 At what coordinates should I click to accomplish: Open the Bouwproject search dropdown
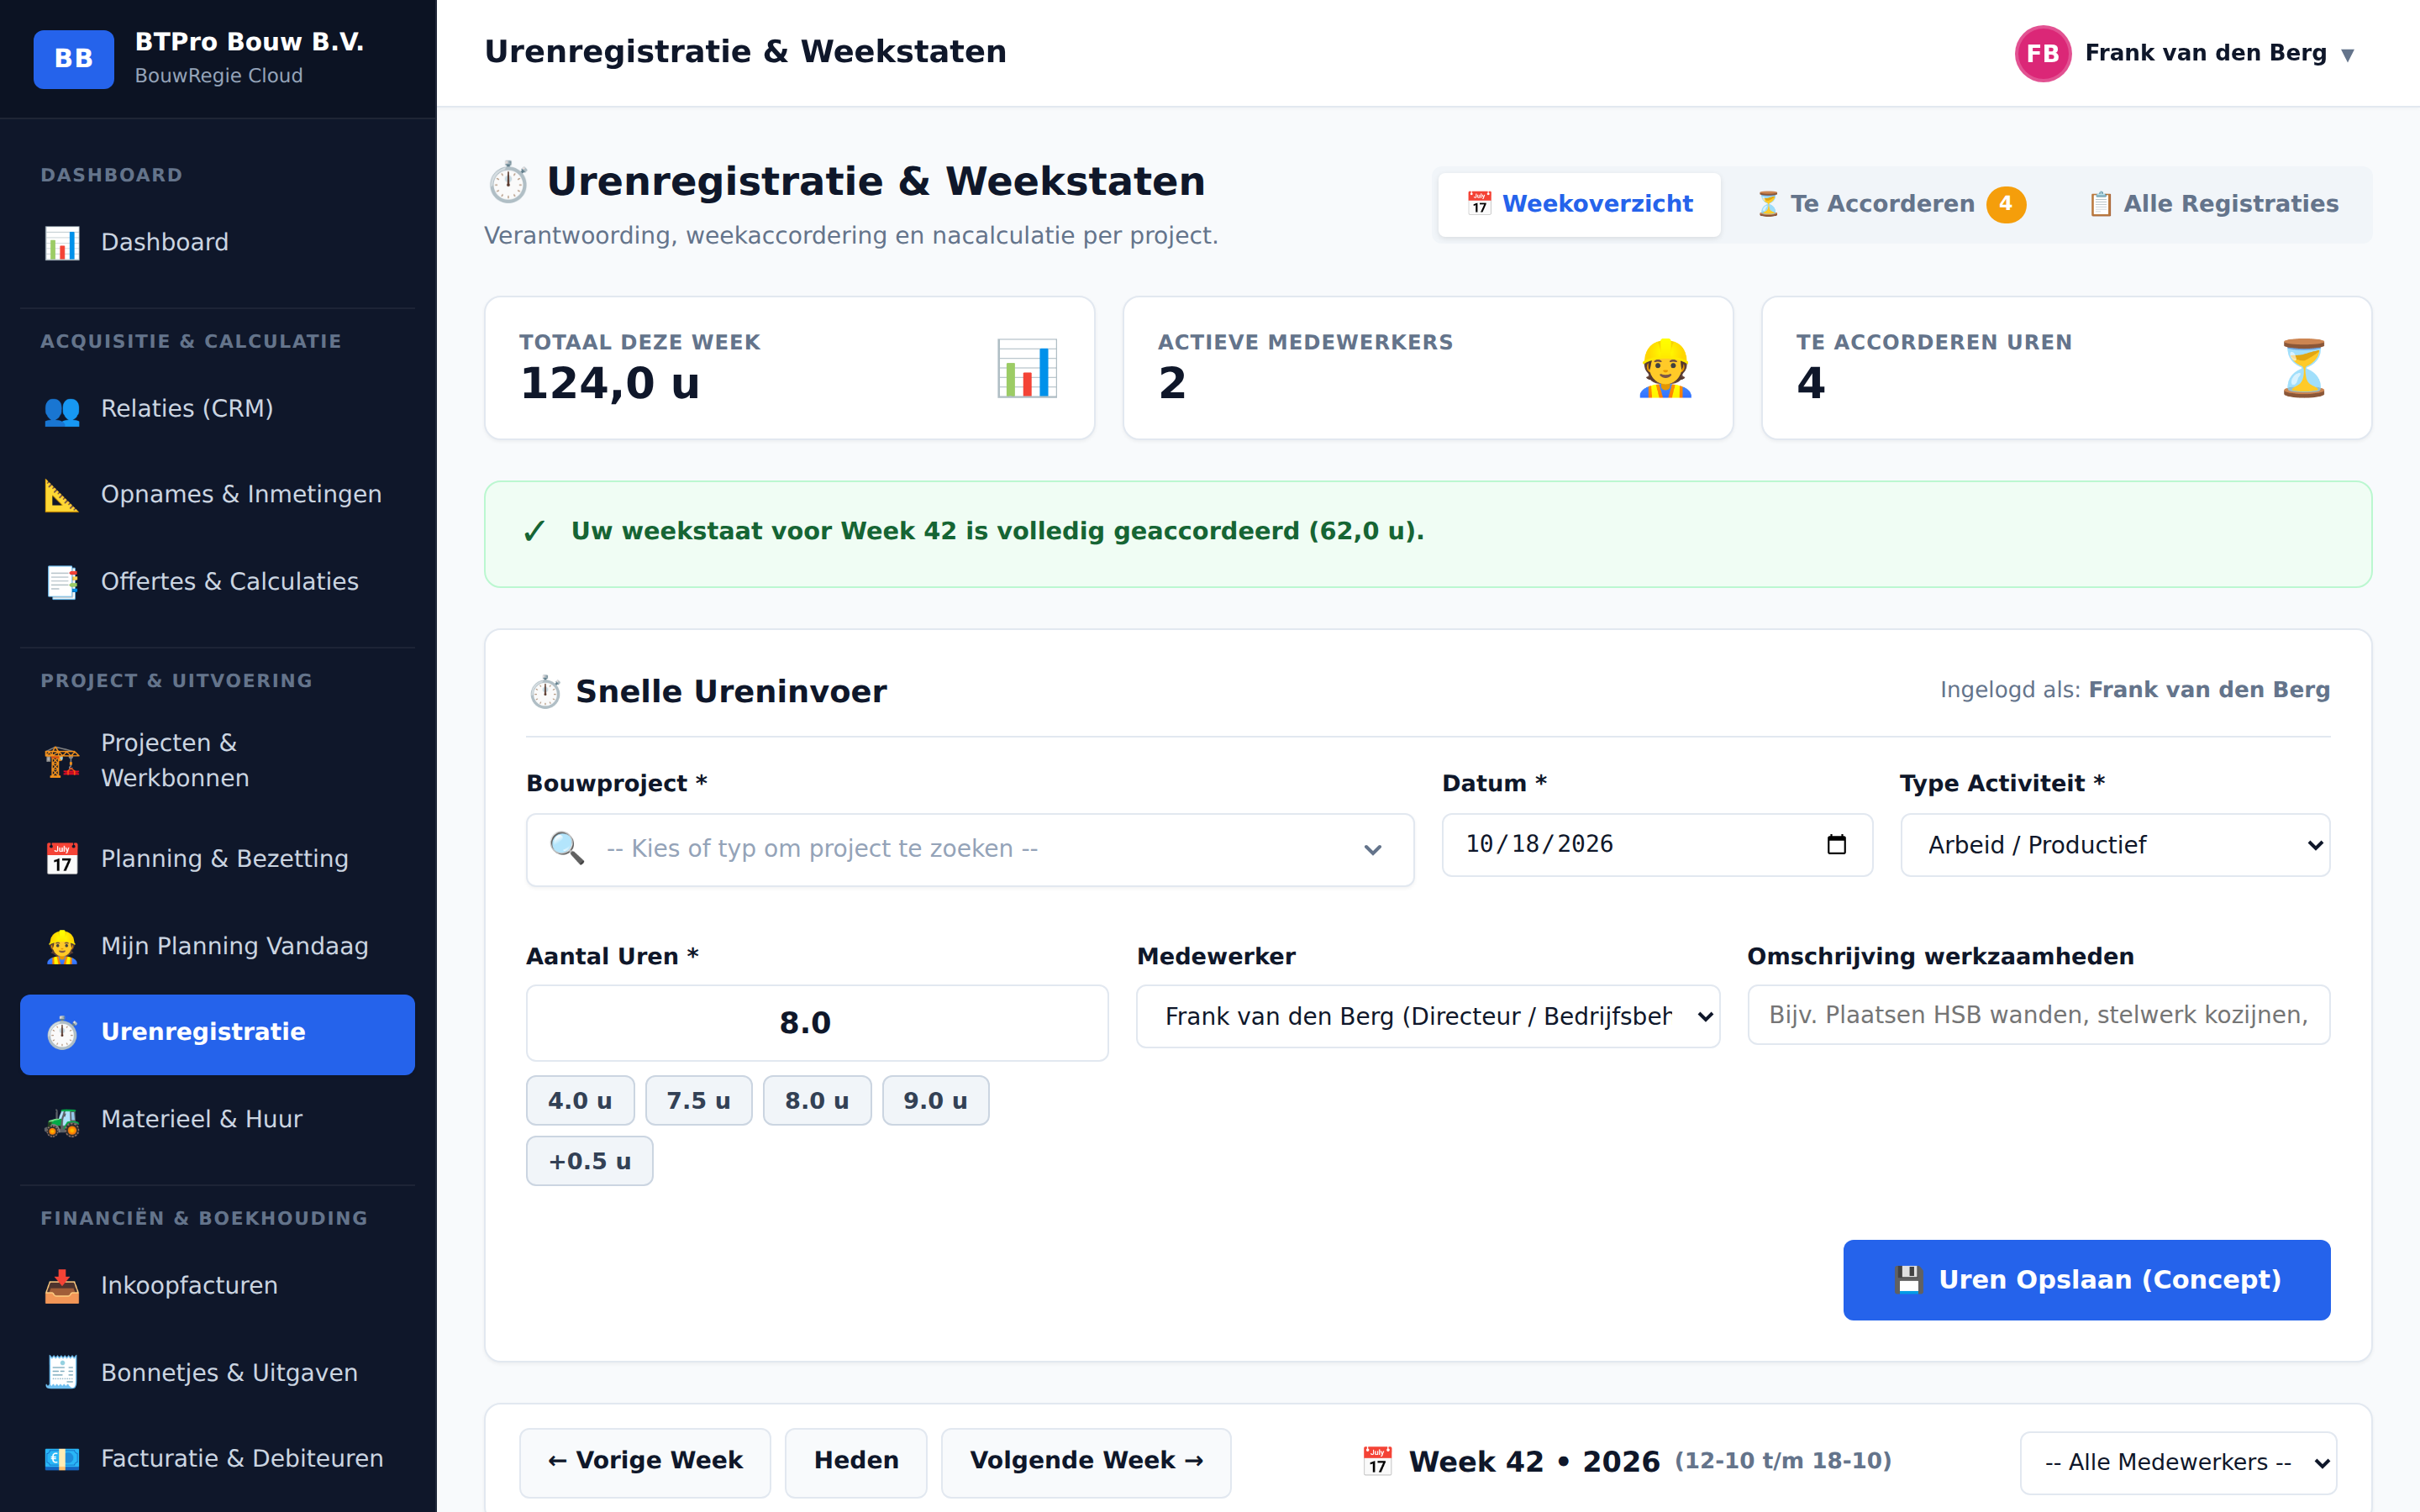[x=969, y=849]
